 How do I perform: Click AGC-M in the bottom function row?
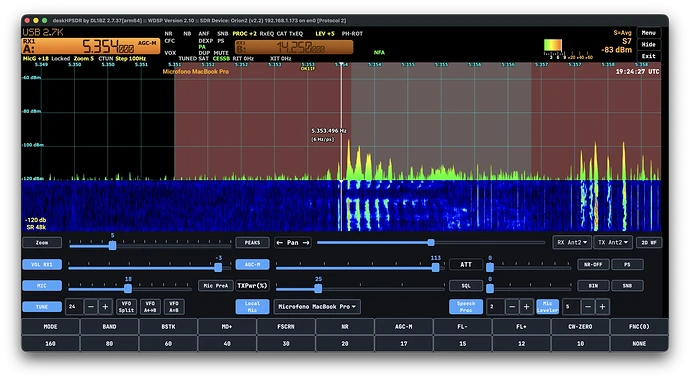(404, 327)
